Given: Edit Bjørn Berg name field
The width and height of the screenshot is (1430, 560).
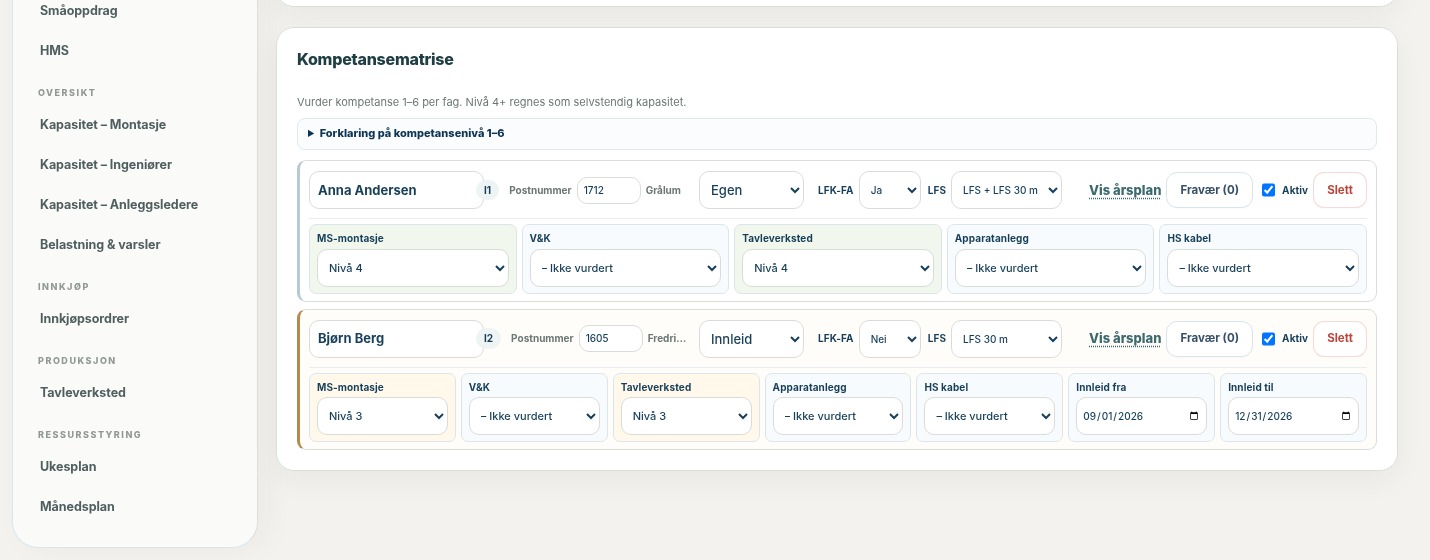Looking at the screenshot, I should pos(396,338).
